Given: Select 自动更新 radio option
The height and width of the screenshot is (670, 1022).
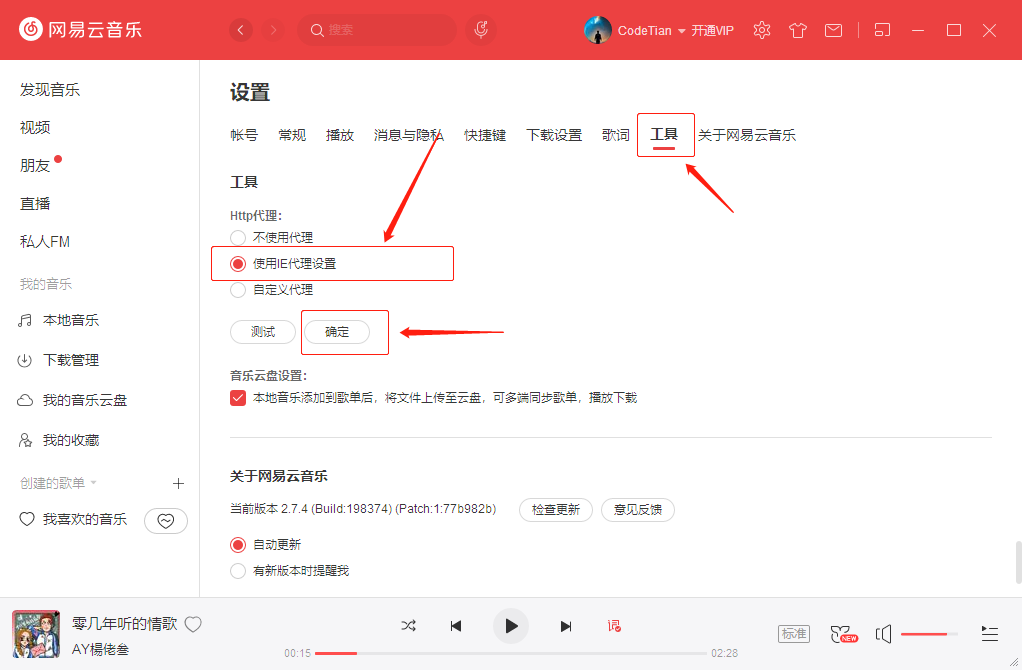Looking at the screenshot, I should [x=238, y=545].
